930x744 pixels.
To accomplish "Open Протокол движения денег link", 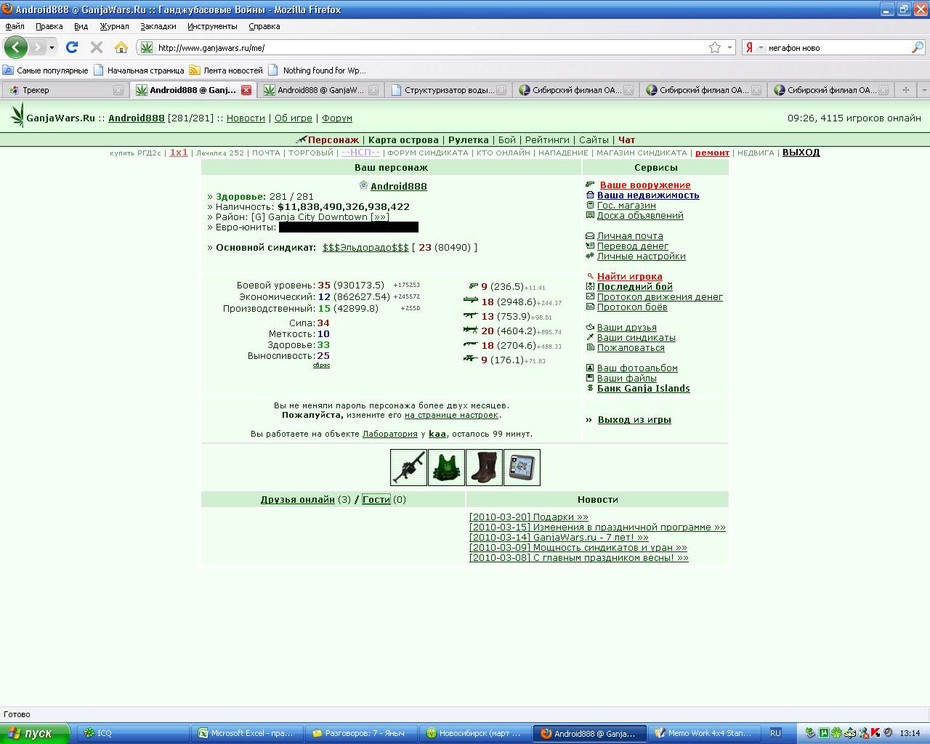I will pos(660,297).
